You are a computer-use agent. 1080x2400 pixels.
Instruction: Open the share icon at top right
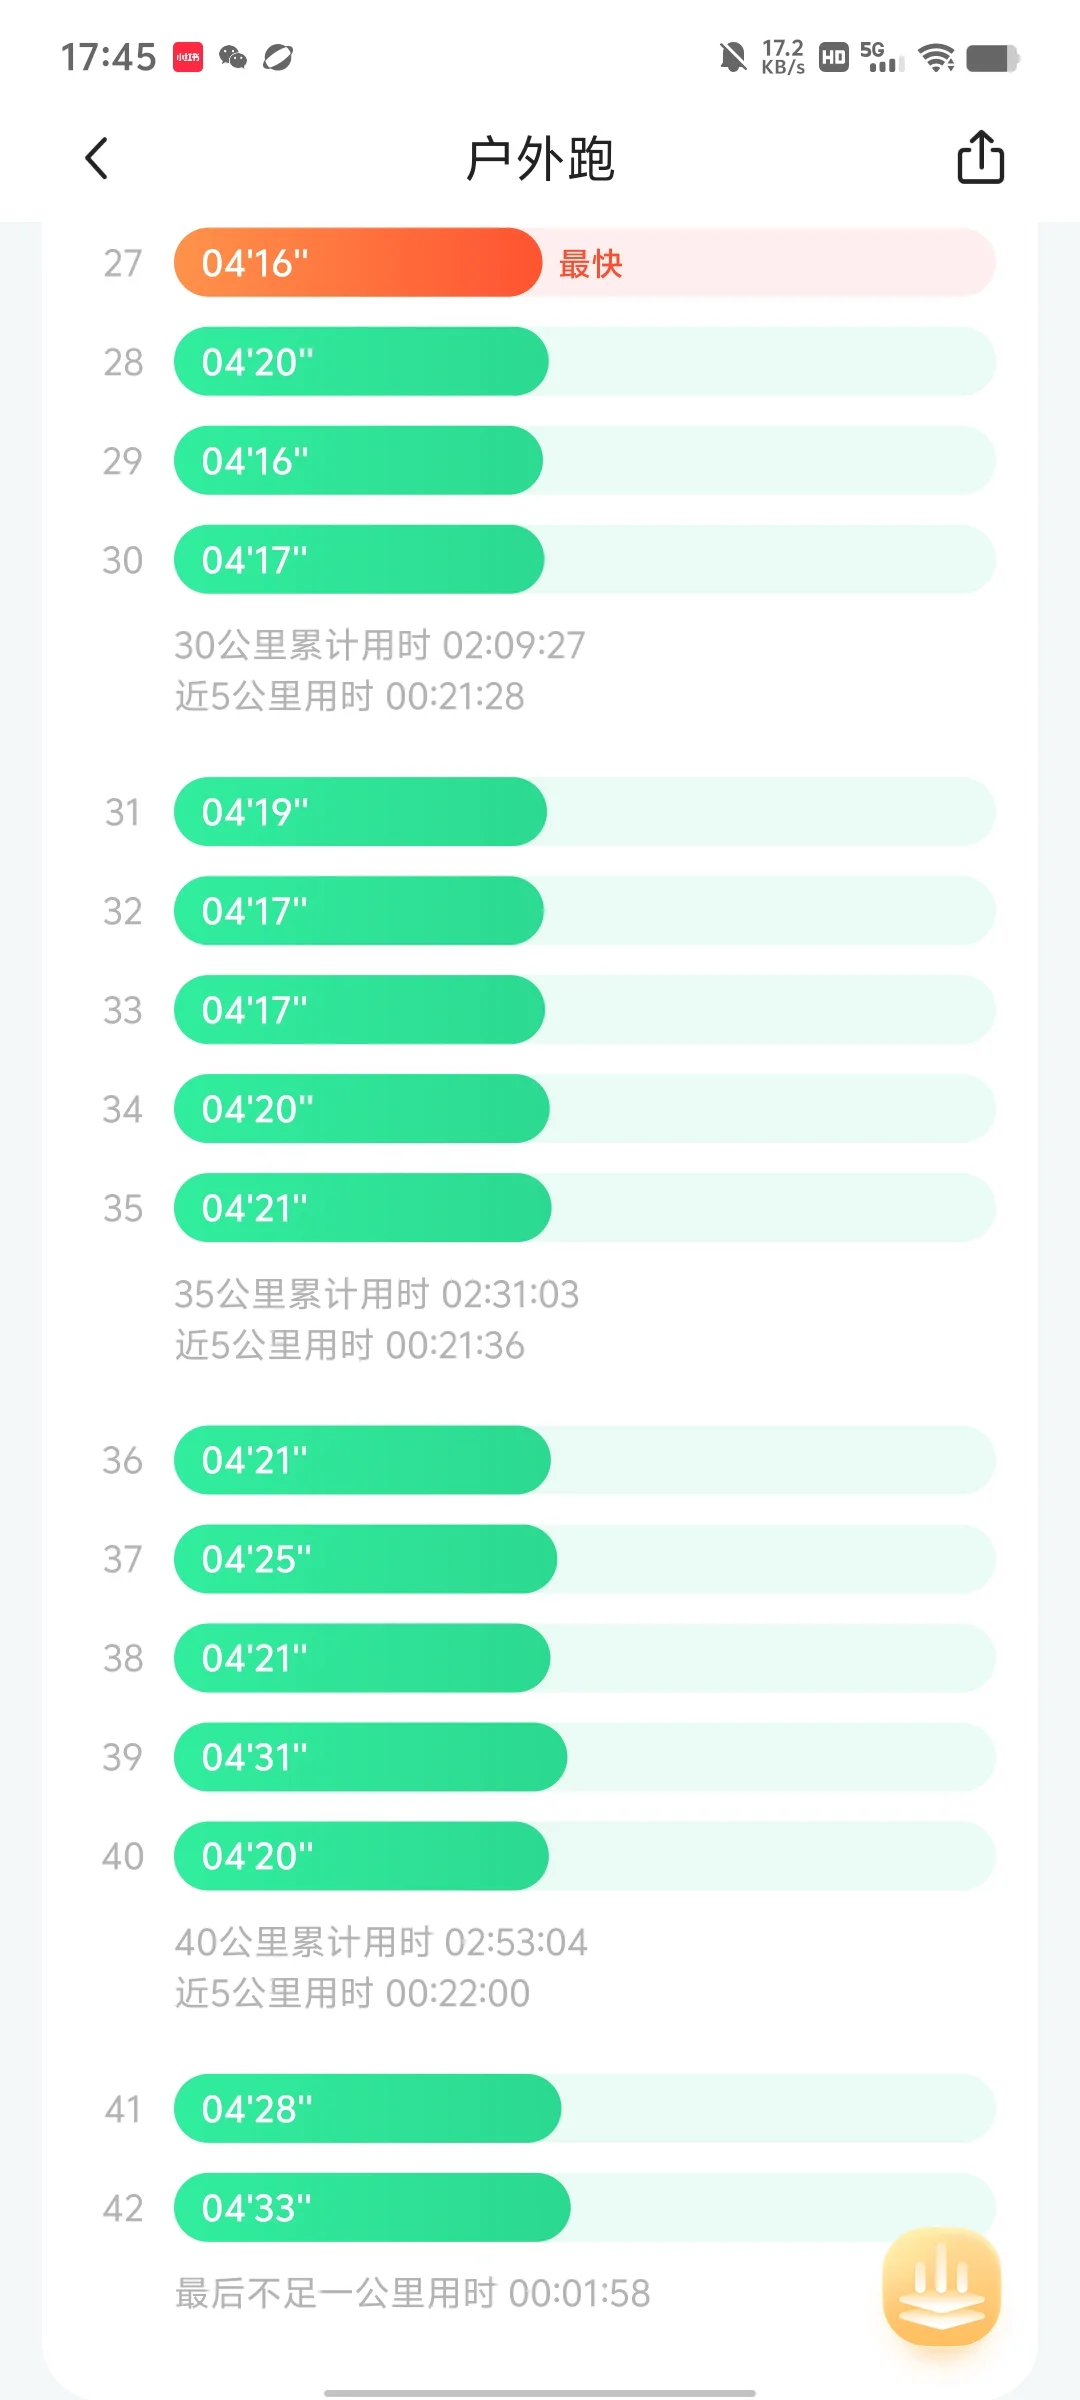[x=980, y=157]
